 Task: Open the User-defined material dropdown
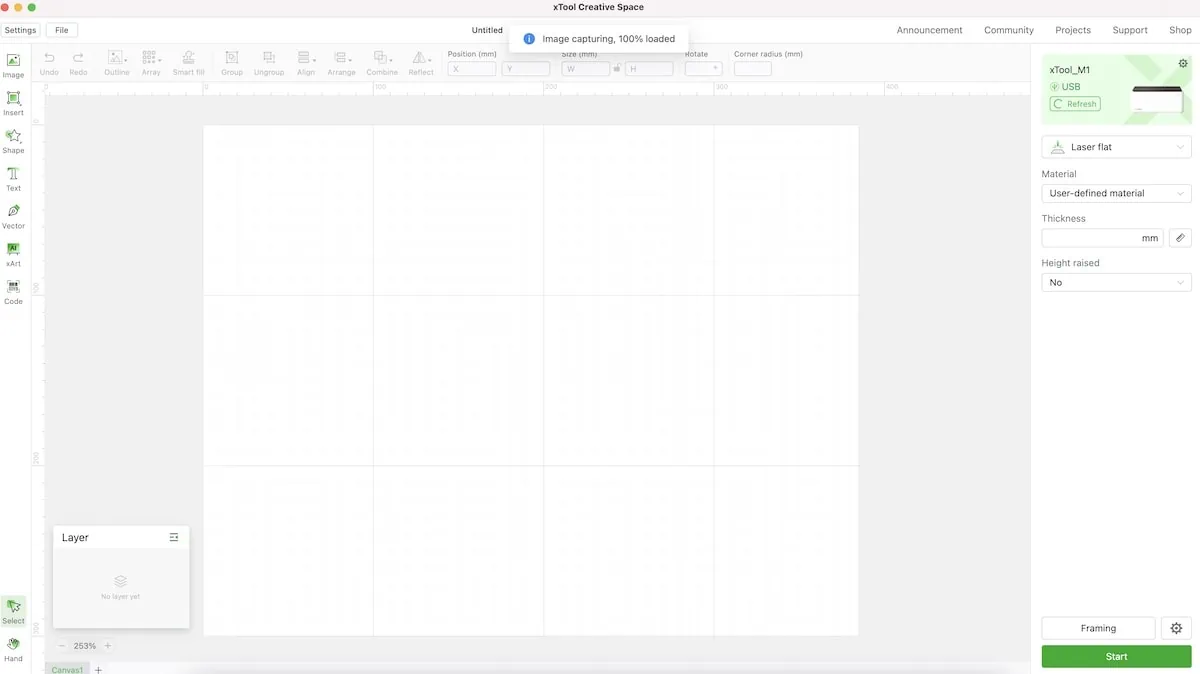click(x=1117, y=193)
